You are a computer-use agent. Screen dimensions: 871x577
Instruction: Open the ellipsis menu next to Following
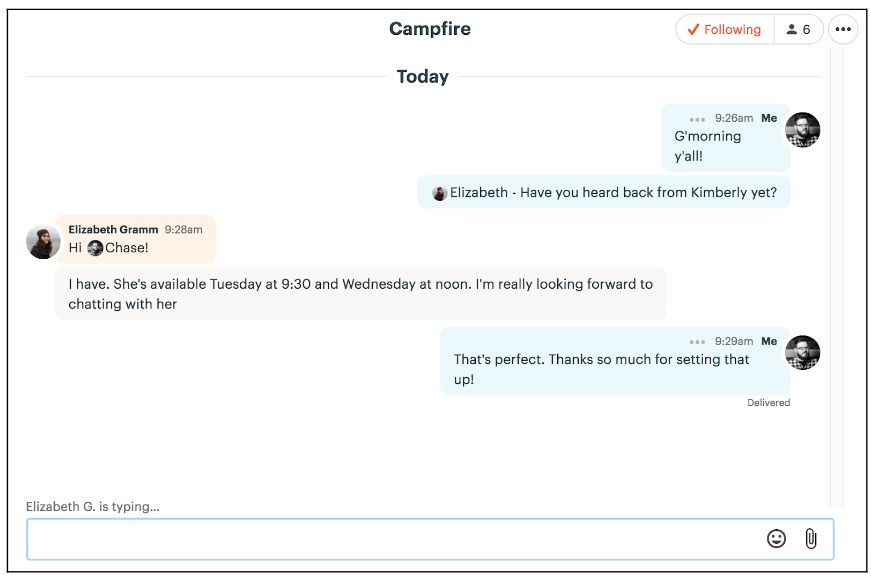843,29
